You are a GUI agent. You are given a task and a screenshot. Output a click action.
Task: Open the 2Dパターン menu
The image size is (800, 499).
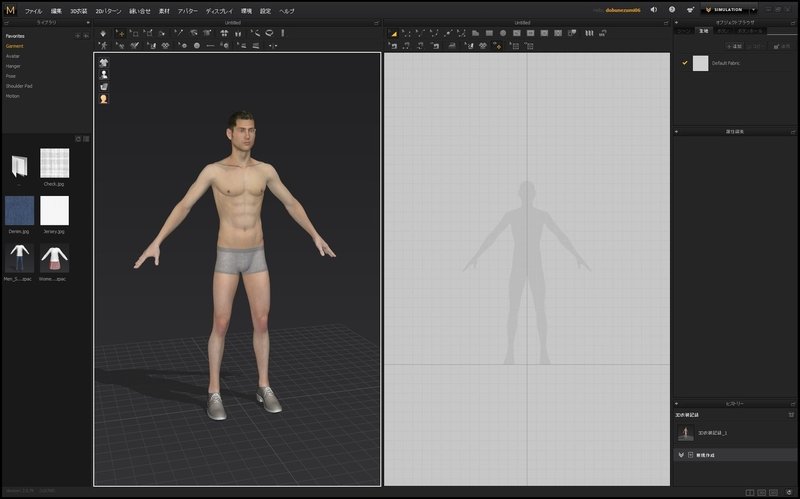click(x=108, y=11)
